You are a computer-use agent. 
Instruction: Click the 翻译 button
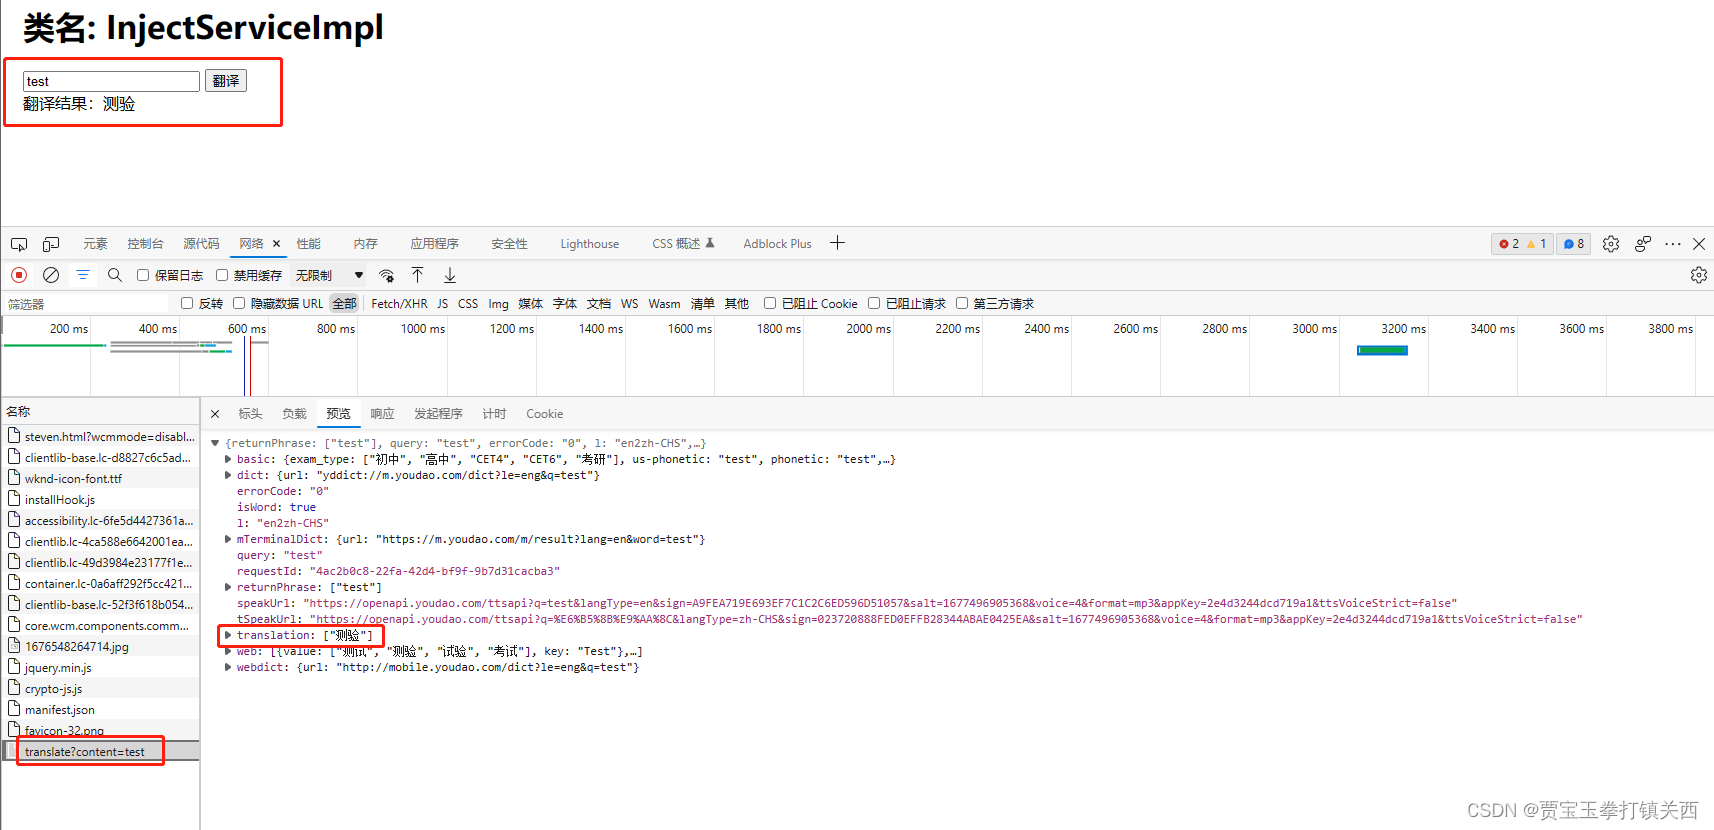pos(226,81)
